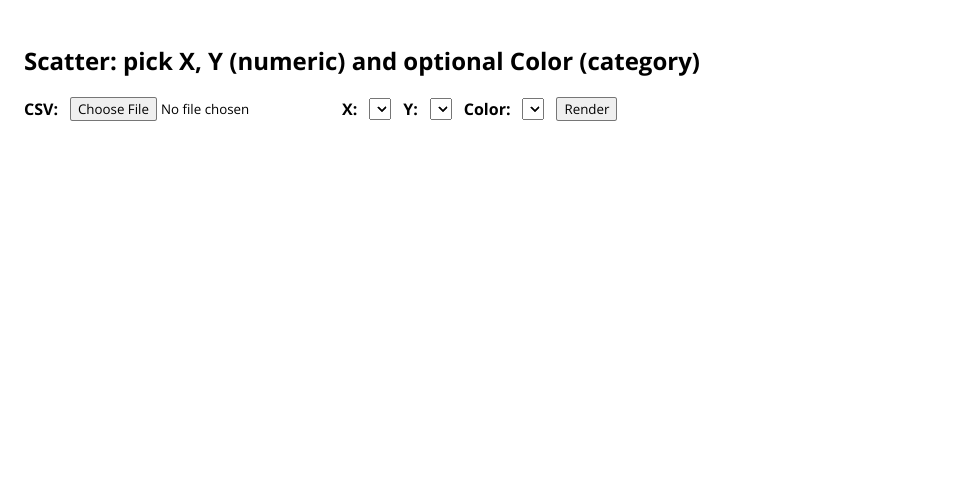
Task: Open file browser for CSV input
Action: pyautogui.click(x=113, y=109)
